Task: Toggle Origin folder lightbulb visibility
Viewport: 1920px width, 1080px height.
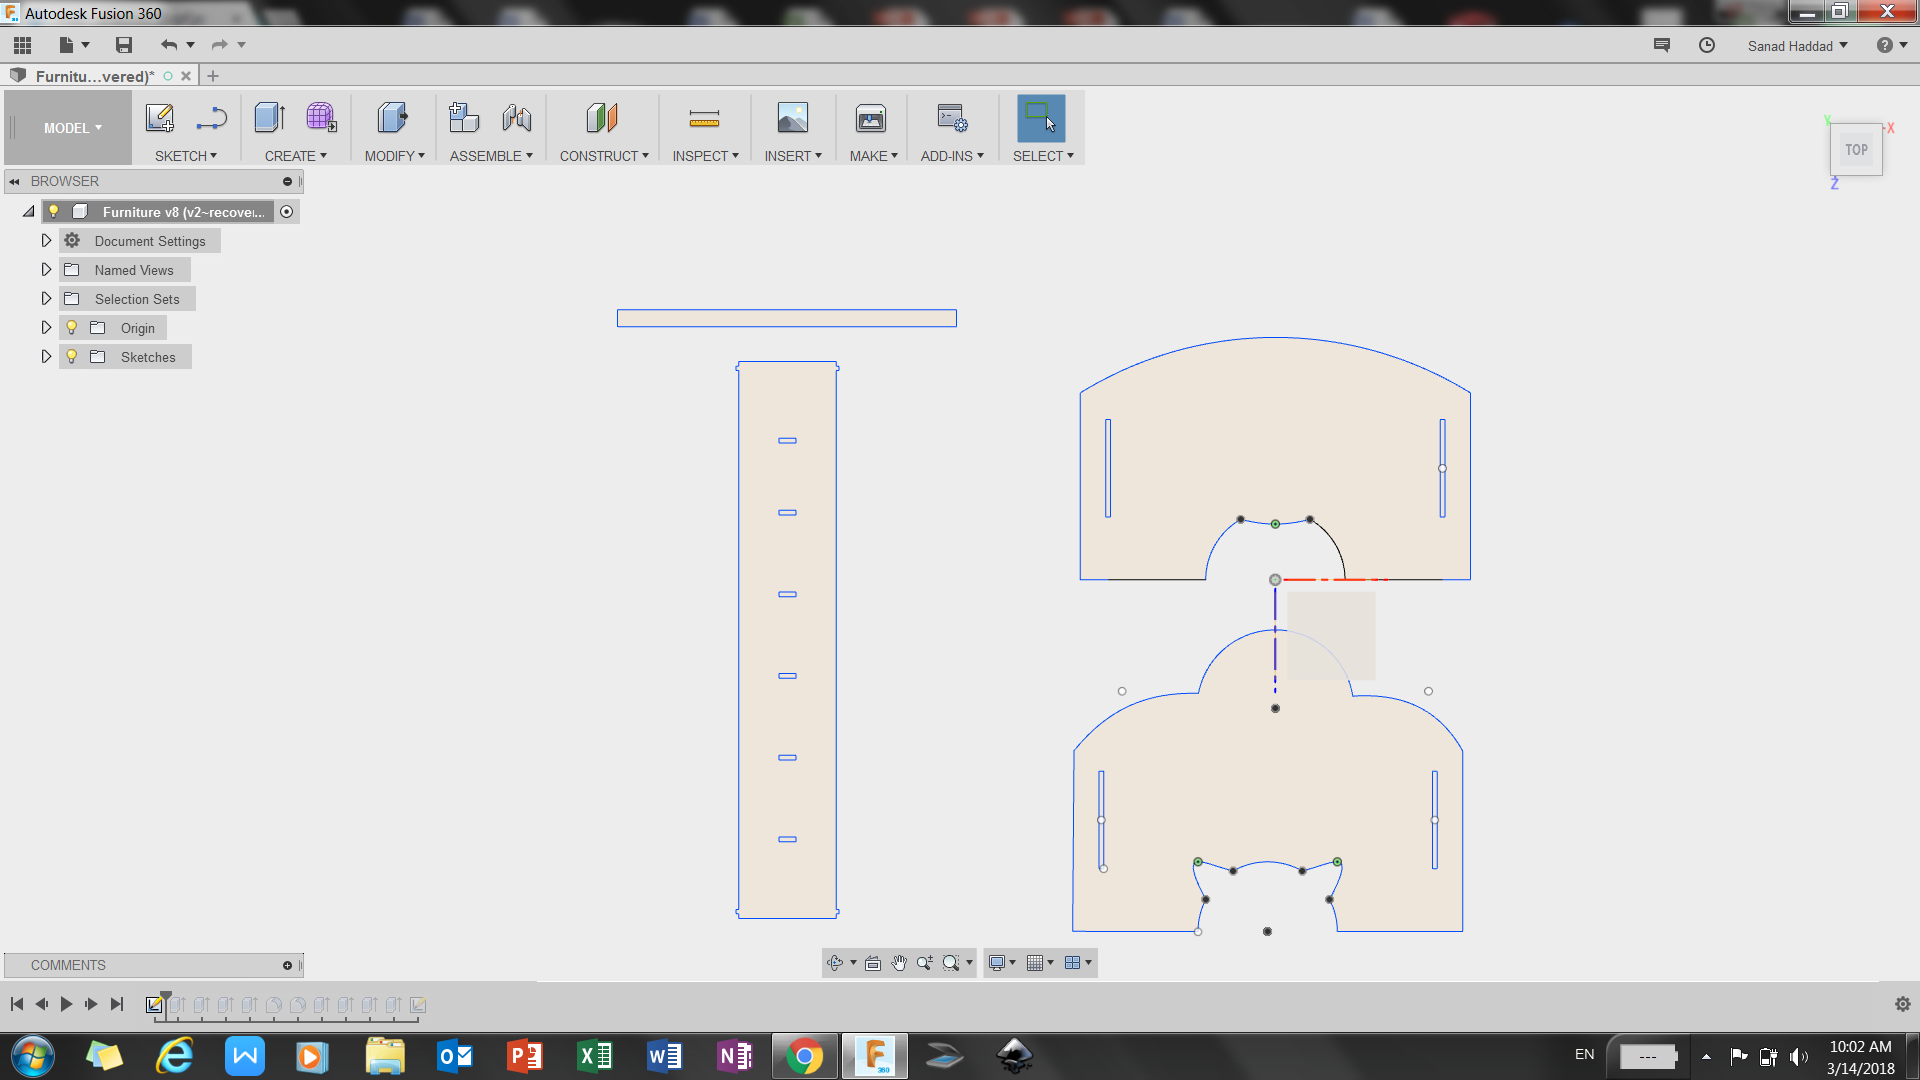Action: 72,328
